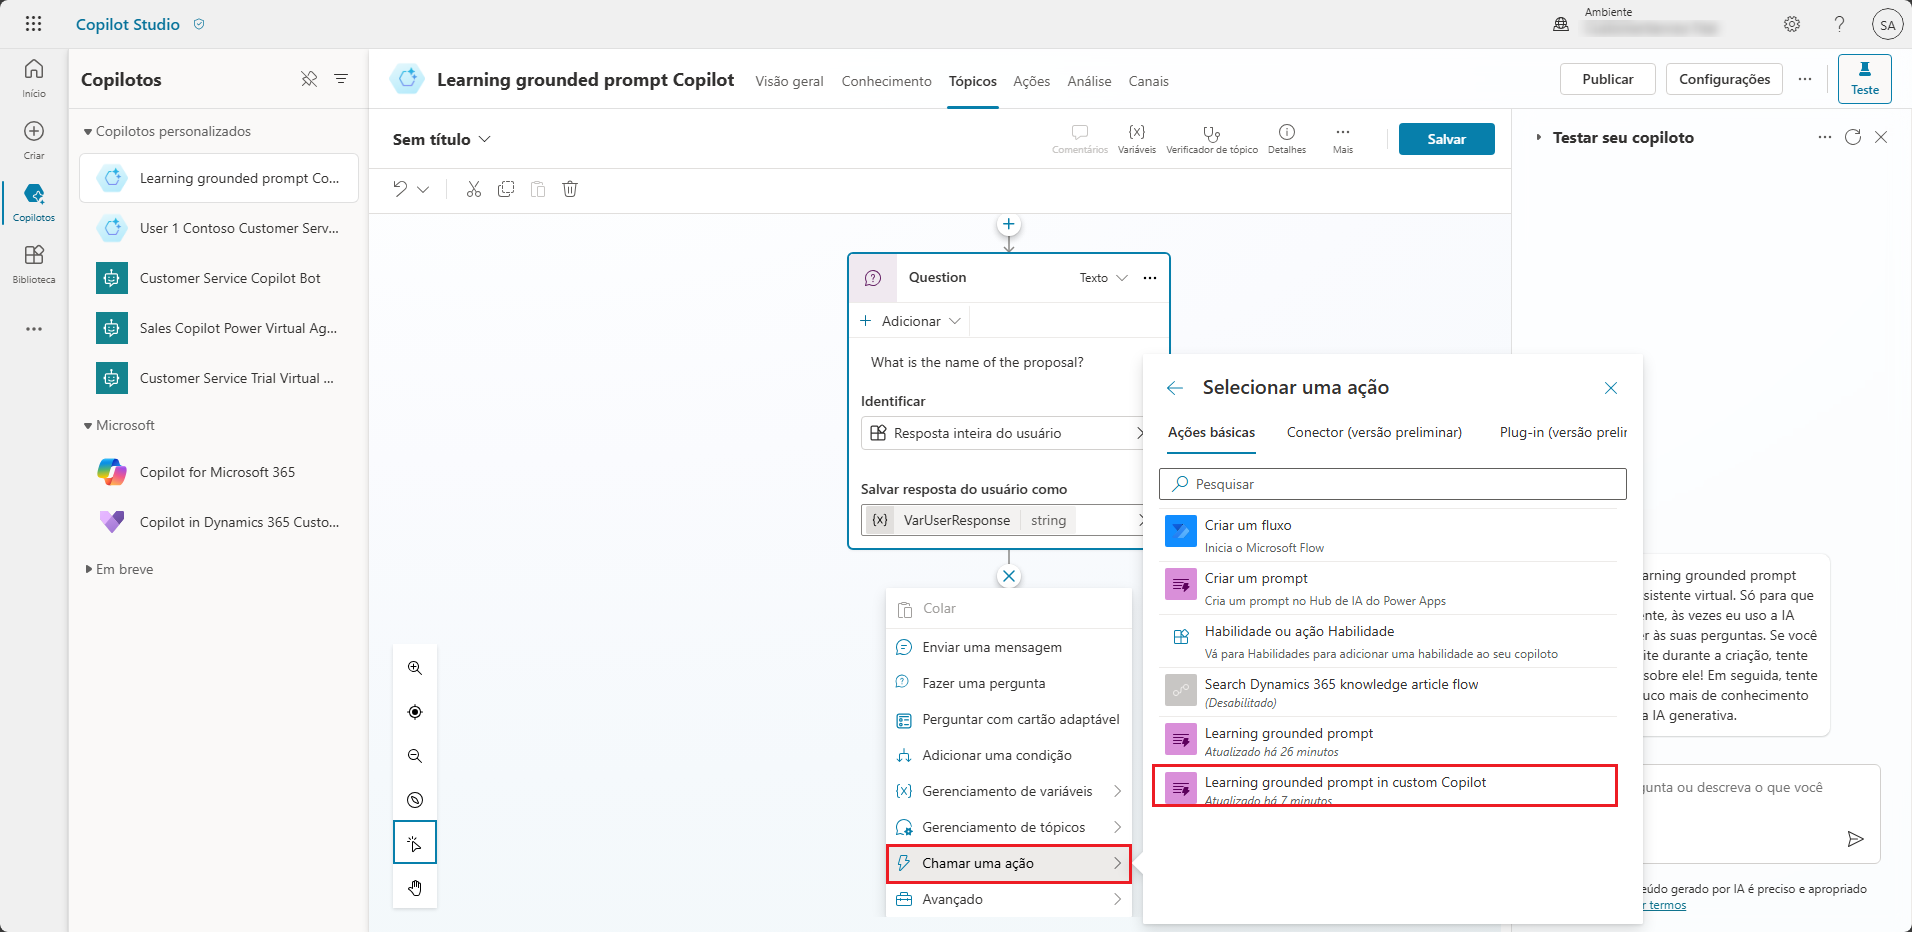Zoom out on the canvas
The height and width of the screenshot is (932, 1912).
coord(415,756)
